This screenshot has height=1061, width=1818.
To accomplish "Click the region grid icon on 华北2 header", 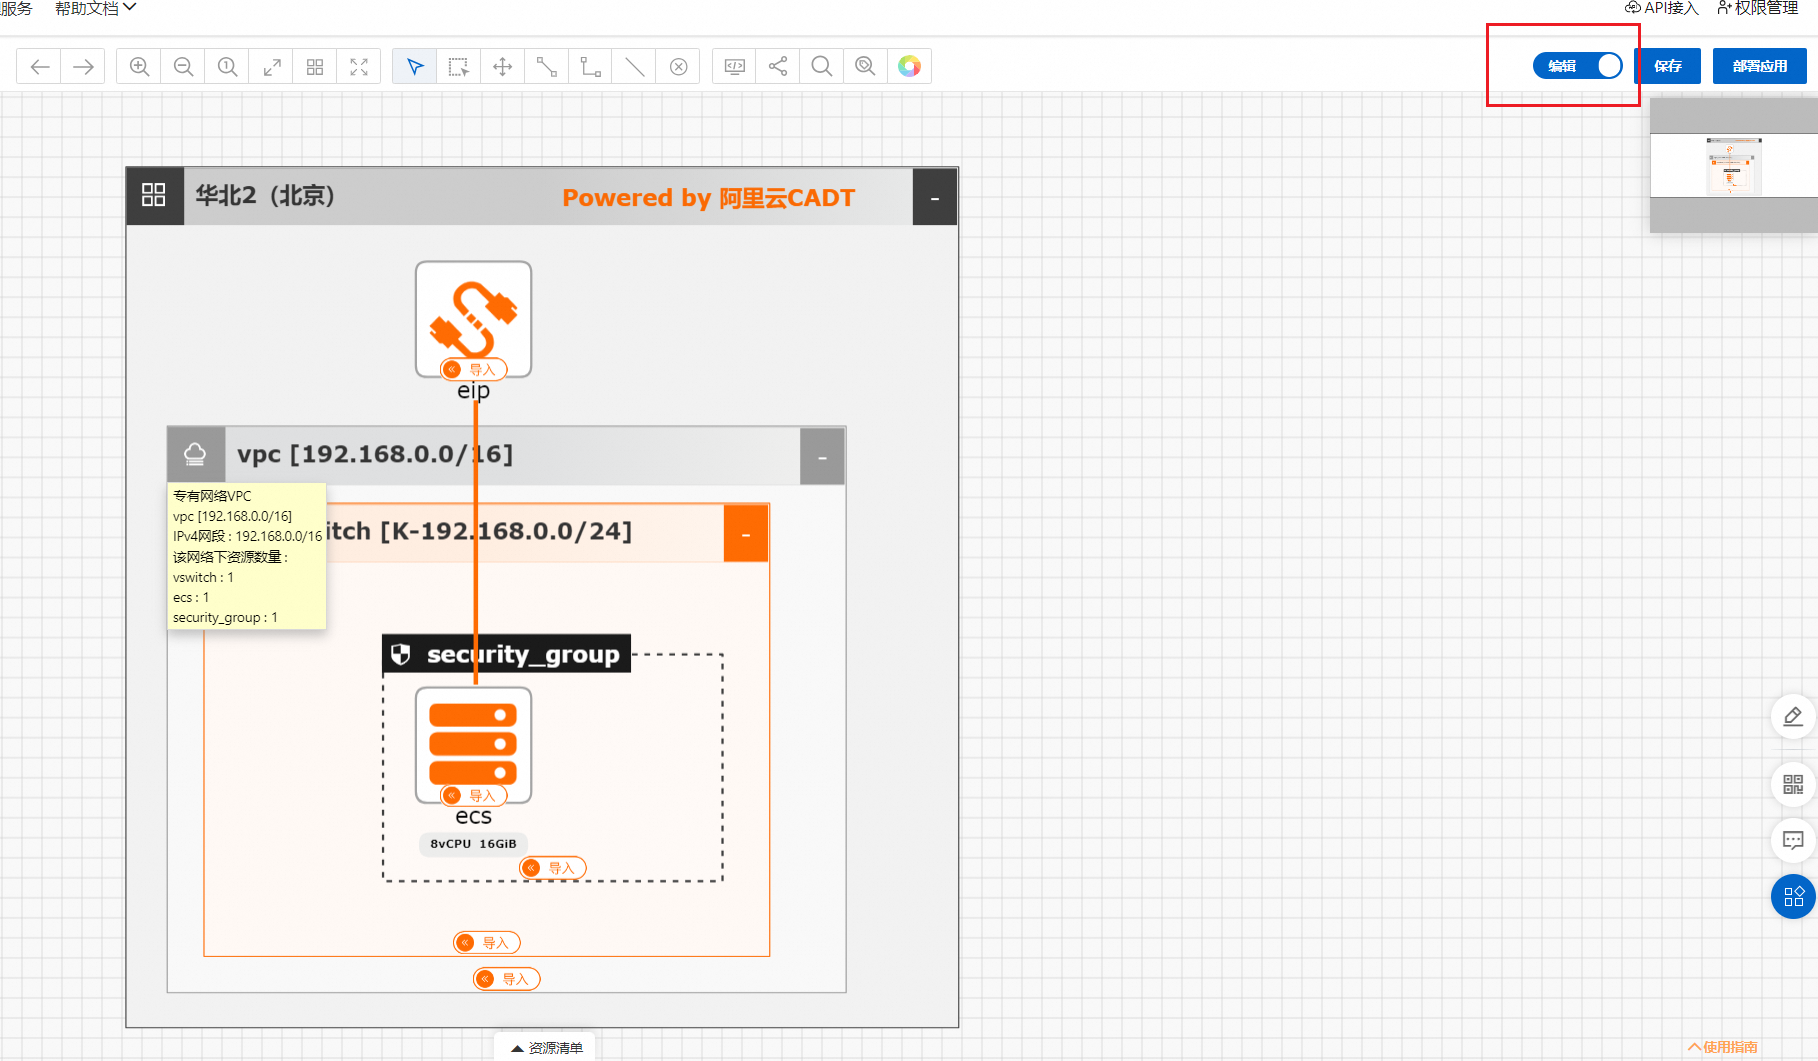I will [x=154, y=195].
